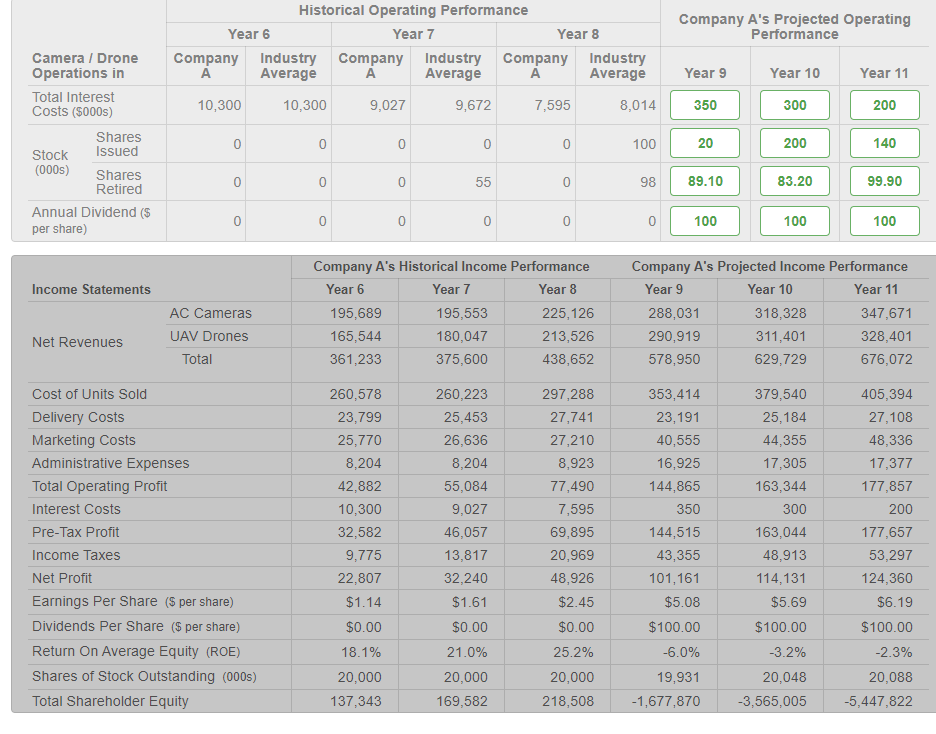
Task: Select Year 7 industry average interest 9,672
Action: [x=473, y=105]
